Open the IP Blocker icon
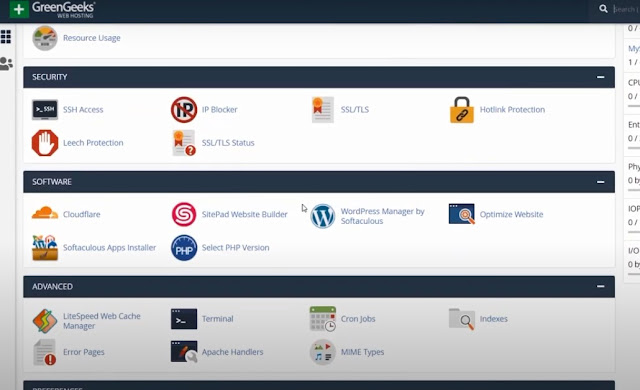This screenshot has width=640, height=390. click(184, 110)
